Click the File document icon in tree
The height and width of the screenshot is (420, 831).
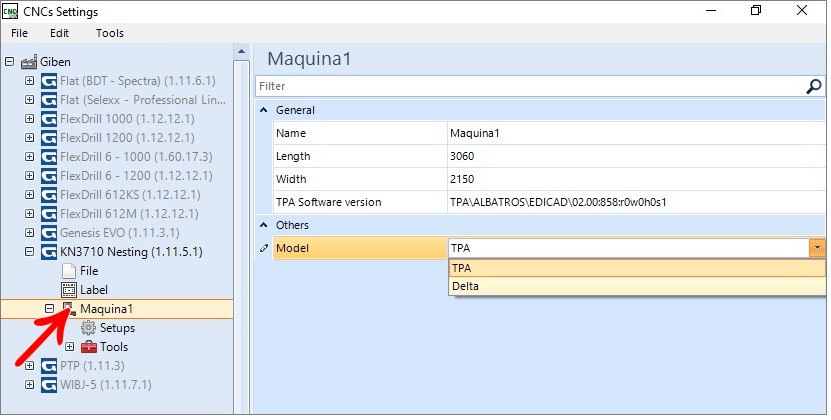click(69, 271)
